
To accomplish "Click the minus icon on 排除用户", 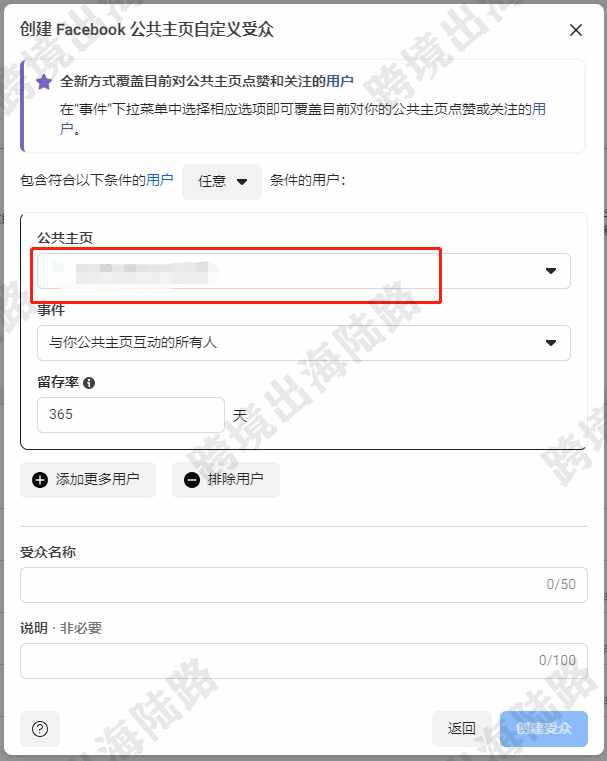I will click(x=192, y=480).
